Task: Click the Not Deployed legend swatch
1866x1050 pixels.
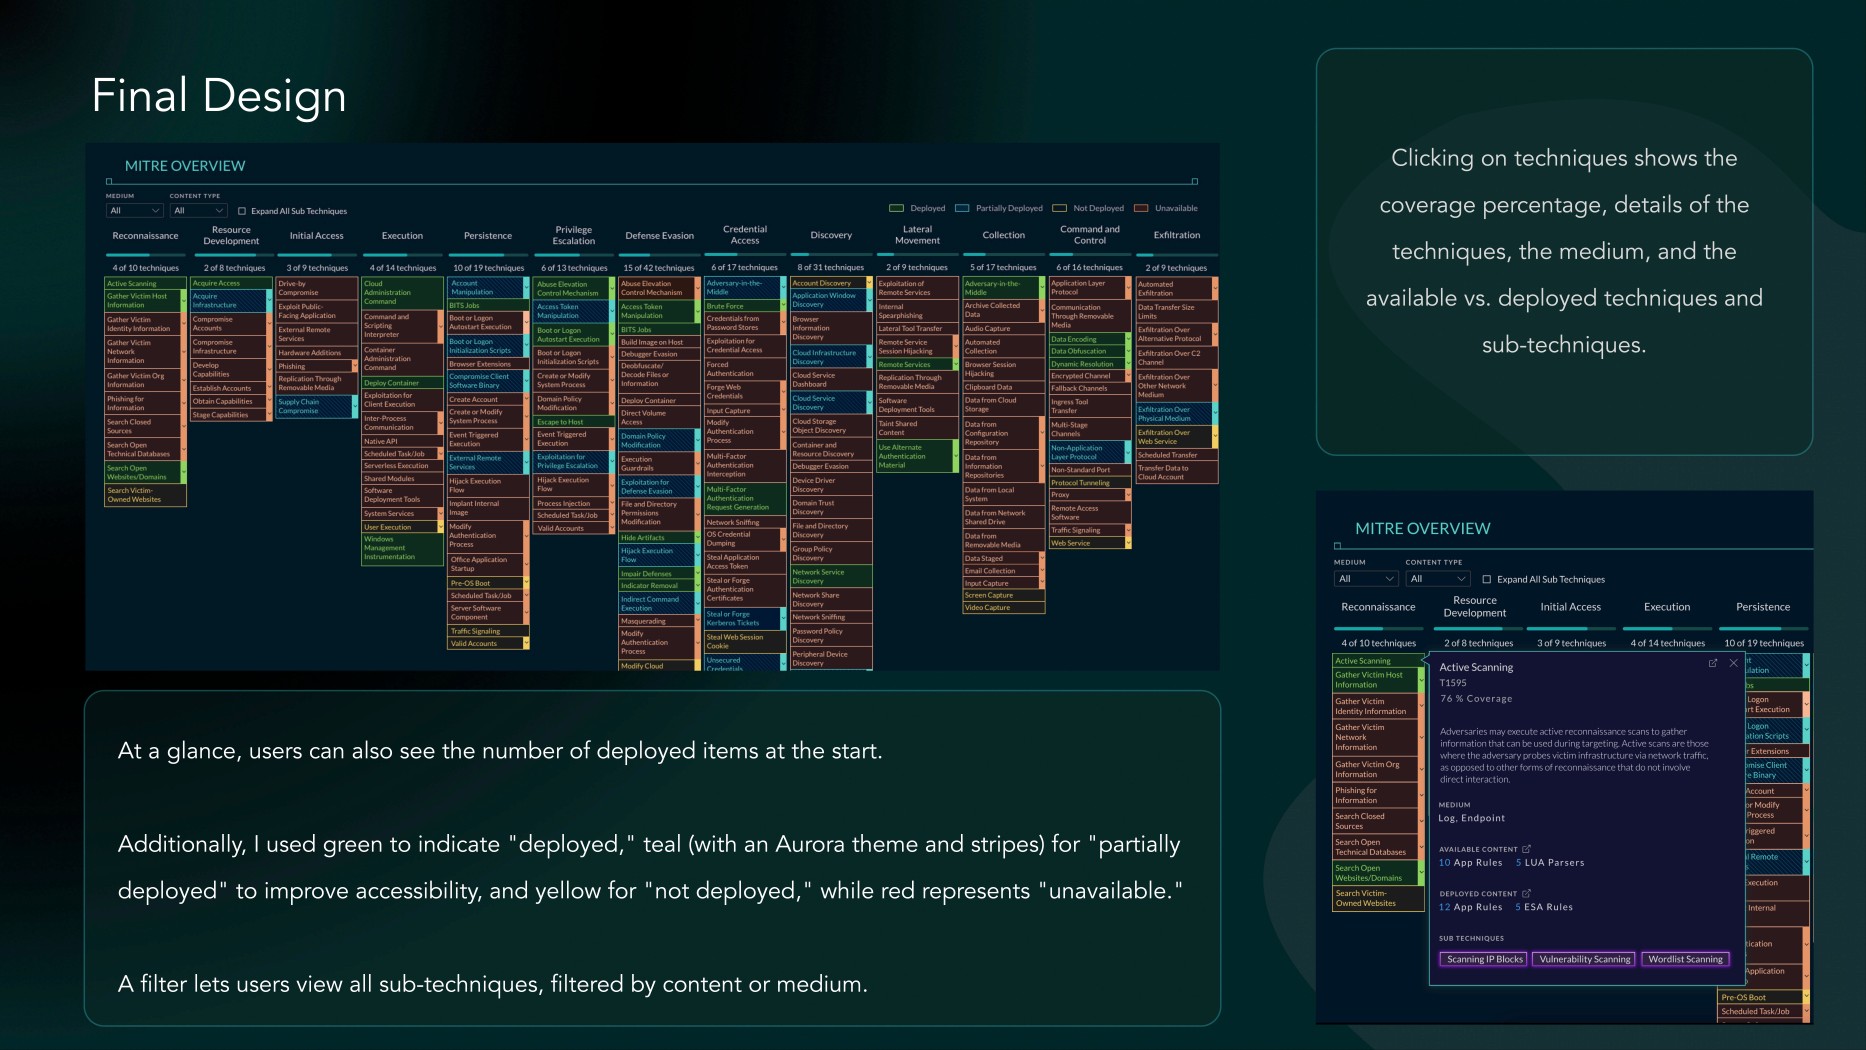Action: 1059,208
